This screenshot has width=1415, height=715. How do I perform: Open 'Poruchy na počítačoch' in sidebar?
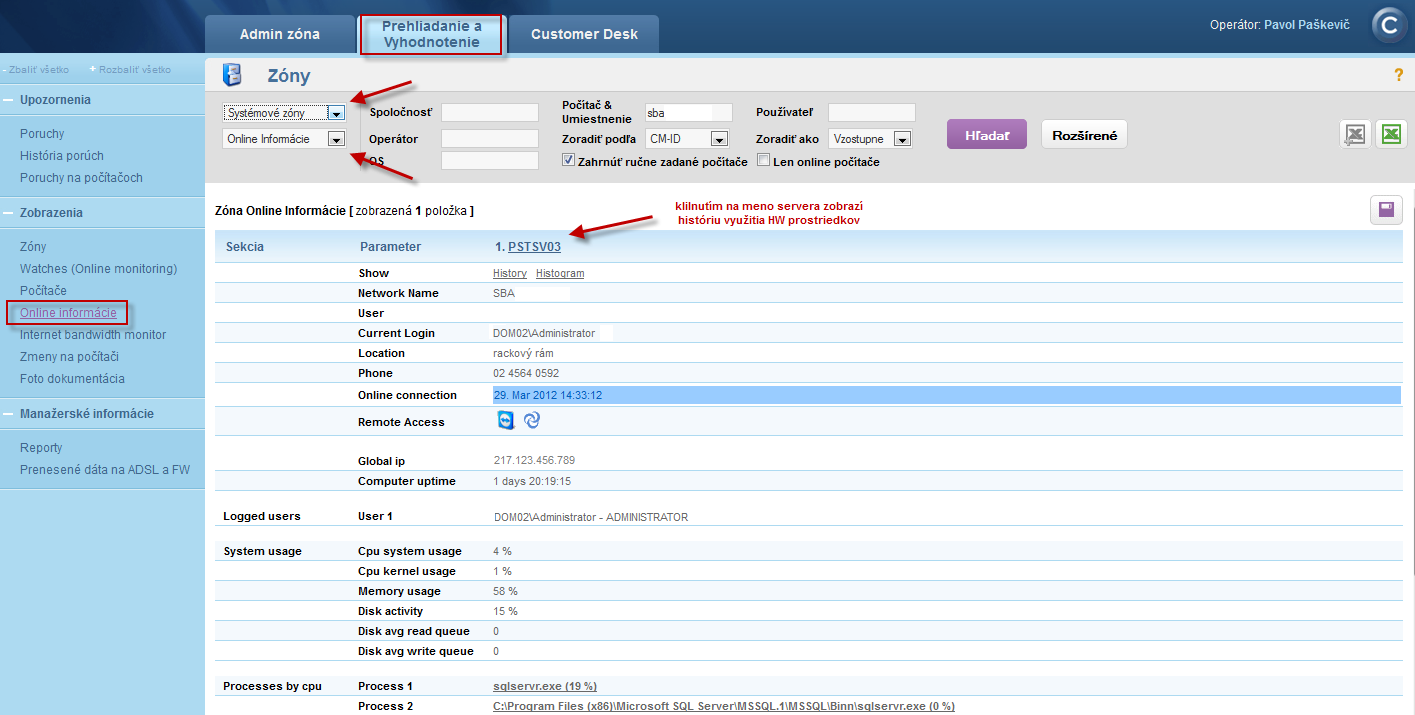(81, 178)
